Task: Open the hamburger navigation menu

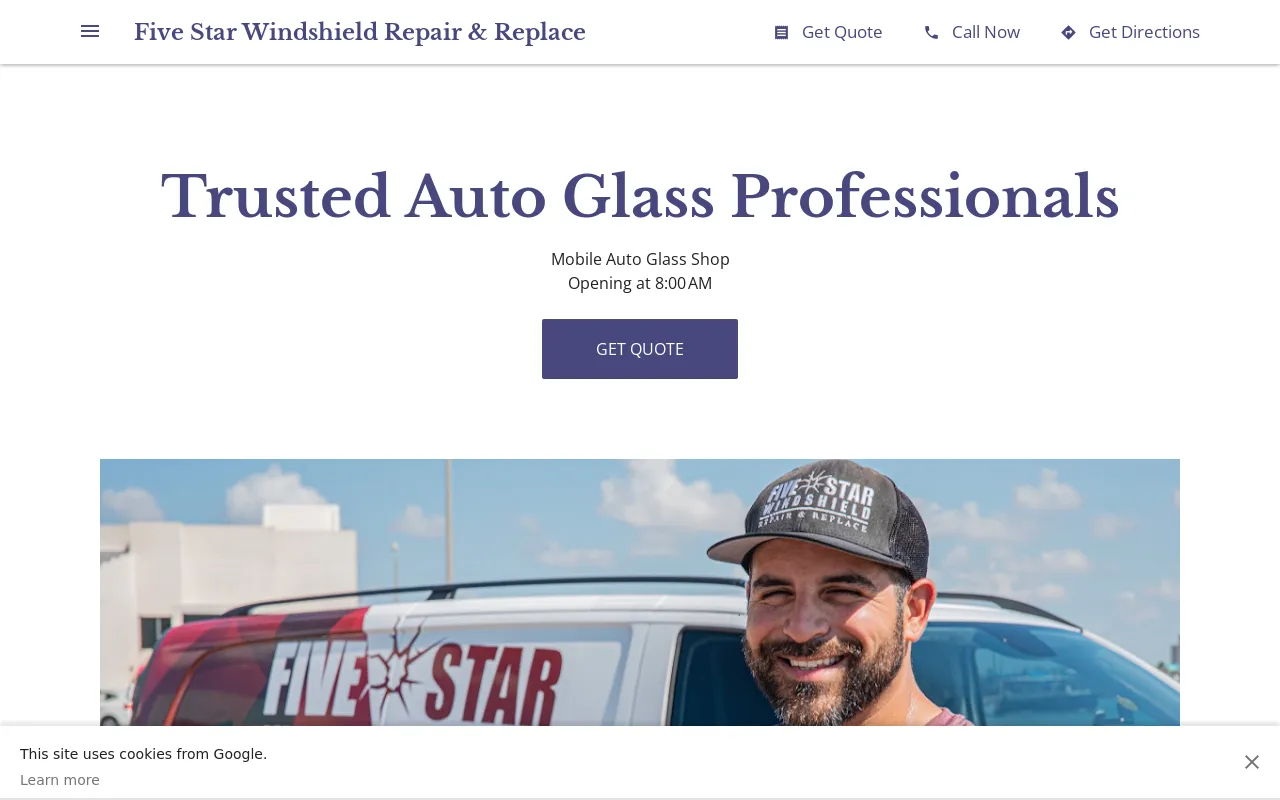Action: point(90,32)
